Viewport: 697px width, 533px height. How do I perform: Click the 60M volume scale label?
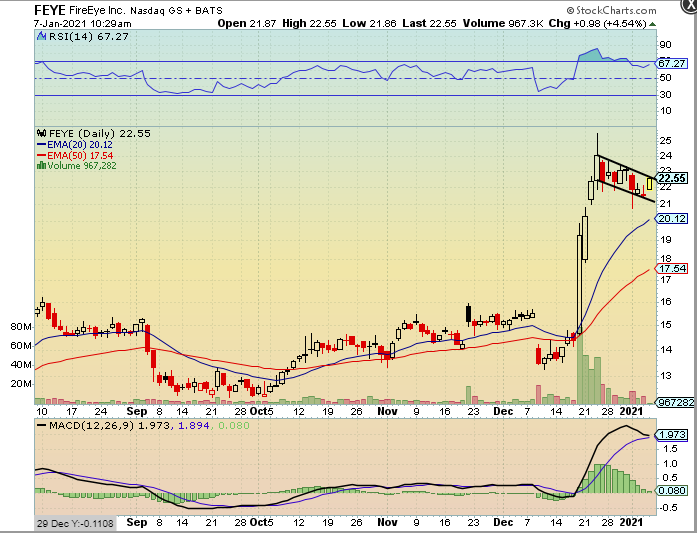20,345
